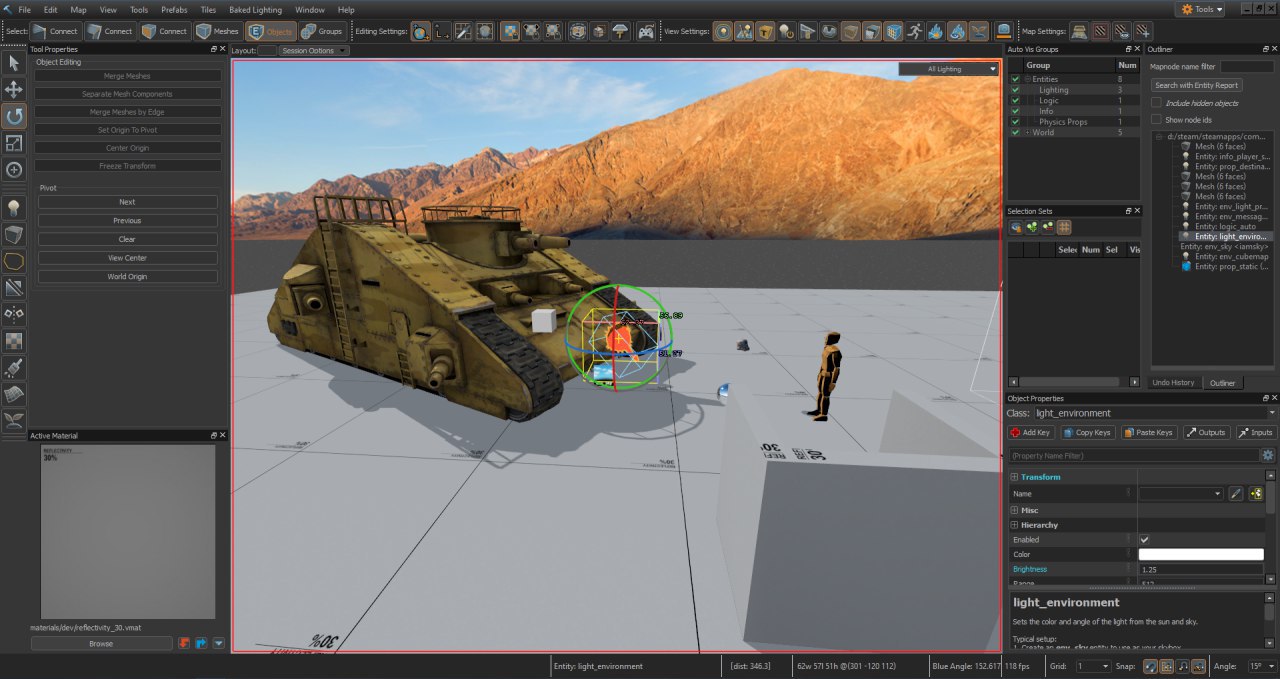Click the Mapnode name filter field
1280x679 pixels.
(1247, 67)
